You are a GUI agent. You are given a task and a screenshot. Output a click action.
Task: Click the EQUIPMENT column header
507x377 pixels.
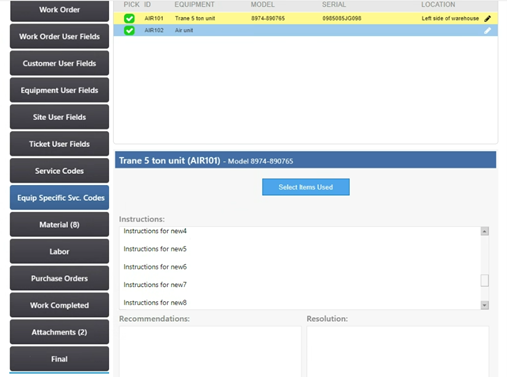[194, 5]
